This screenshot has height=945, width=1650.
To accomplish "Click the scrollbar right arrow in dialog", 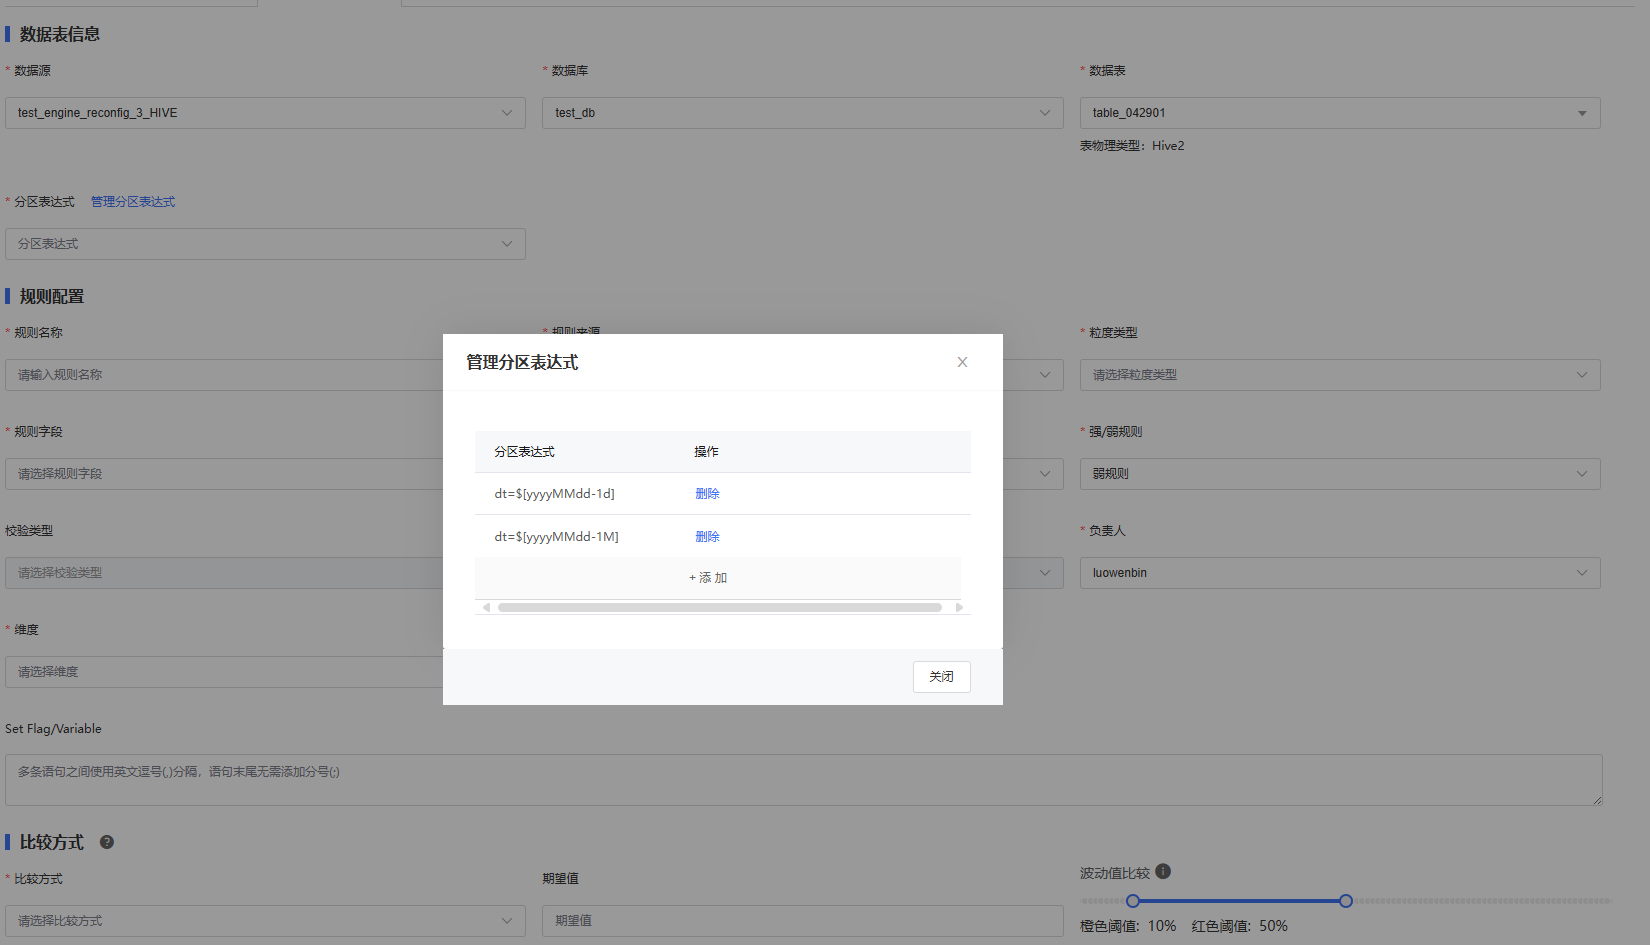I will point(959,607).
